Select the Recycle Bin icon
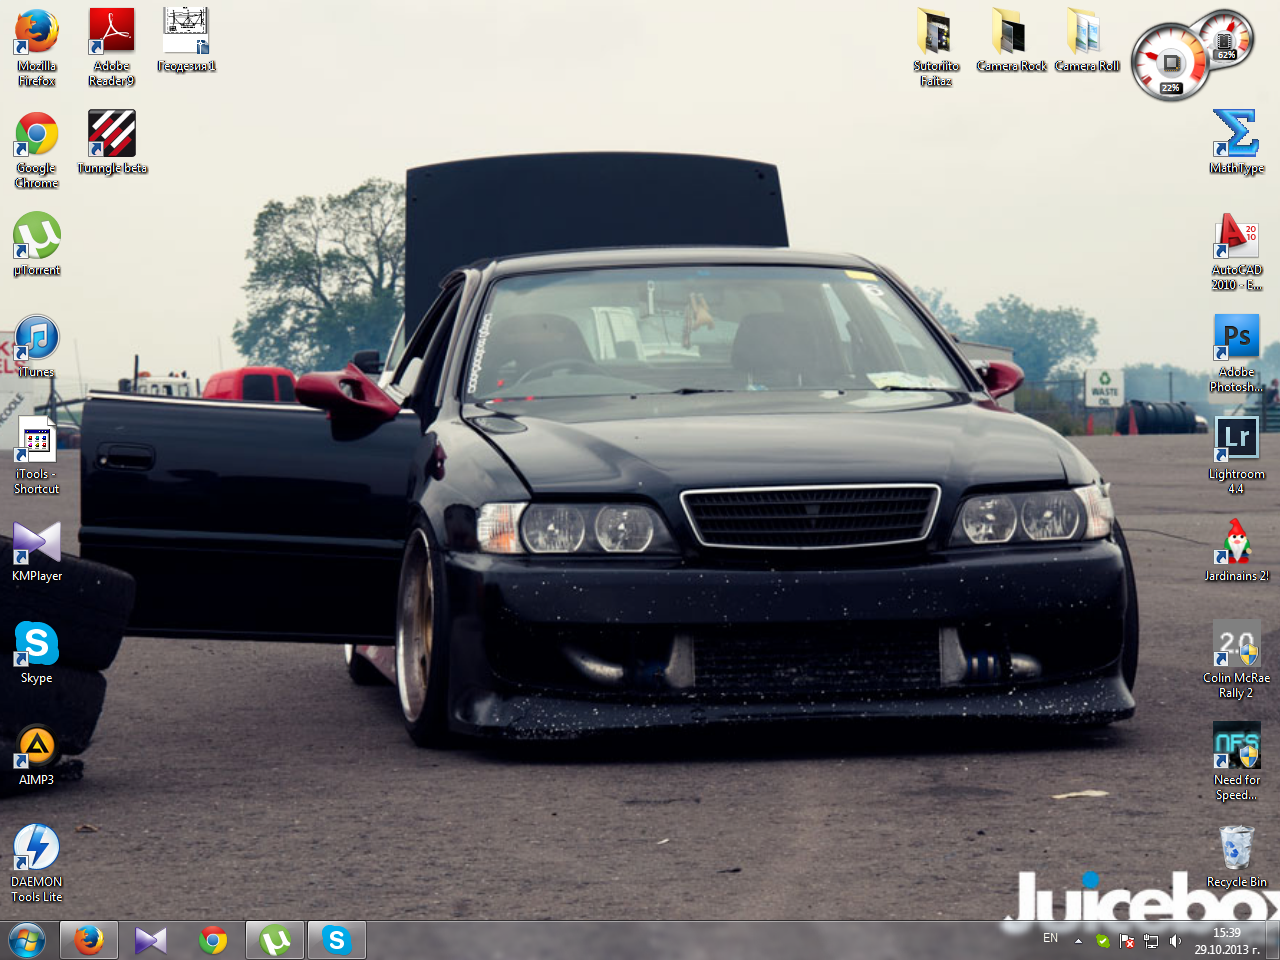This screenshot has height=960, width=1280. tap(1237, 857)
